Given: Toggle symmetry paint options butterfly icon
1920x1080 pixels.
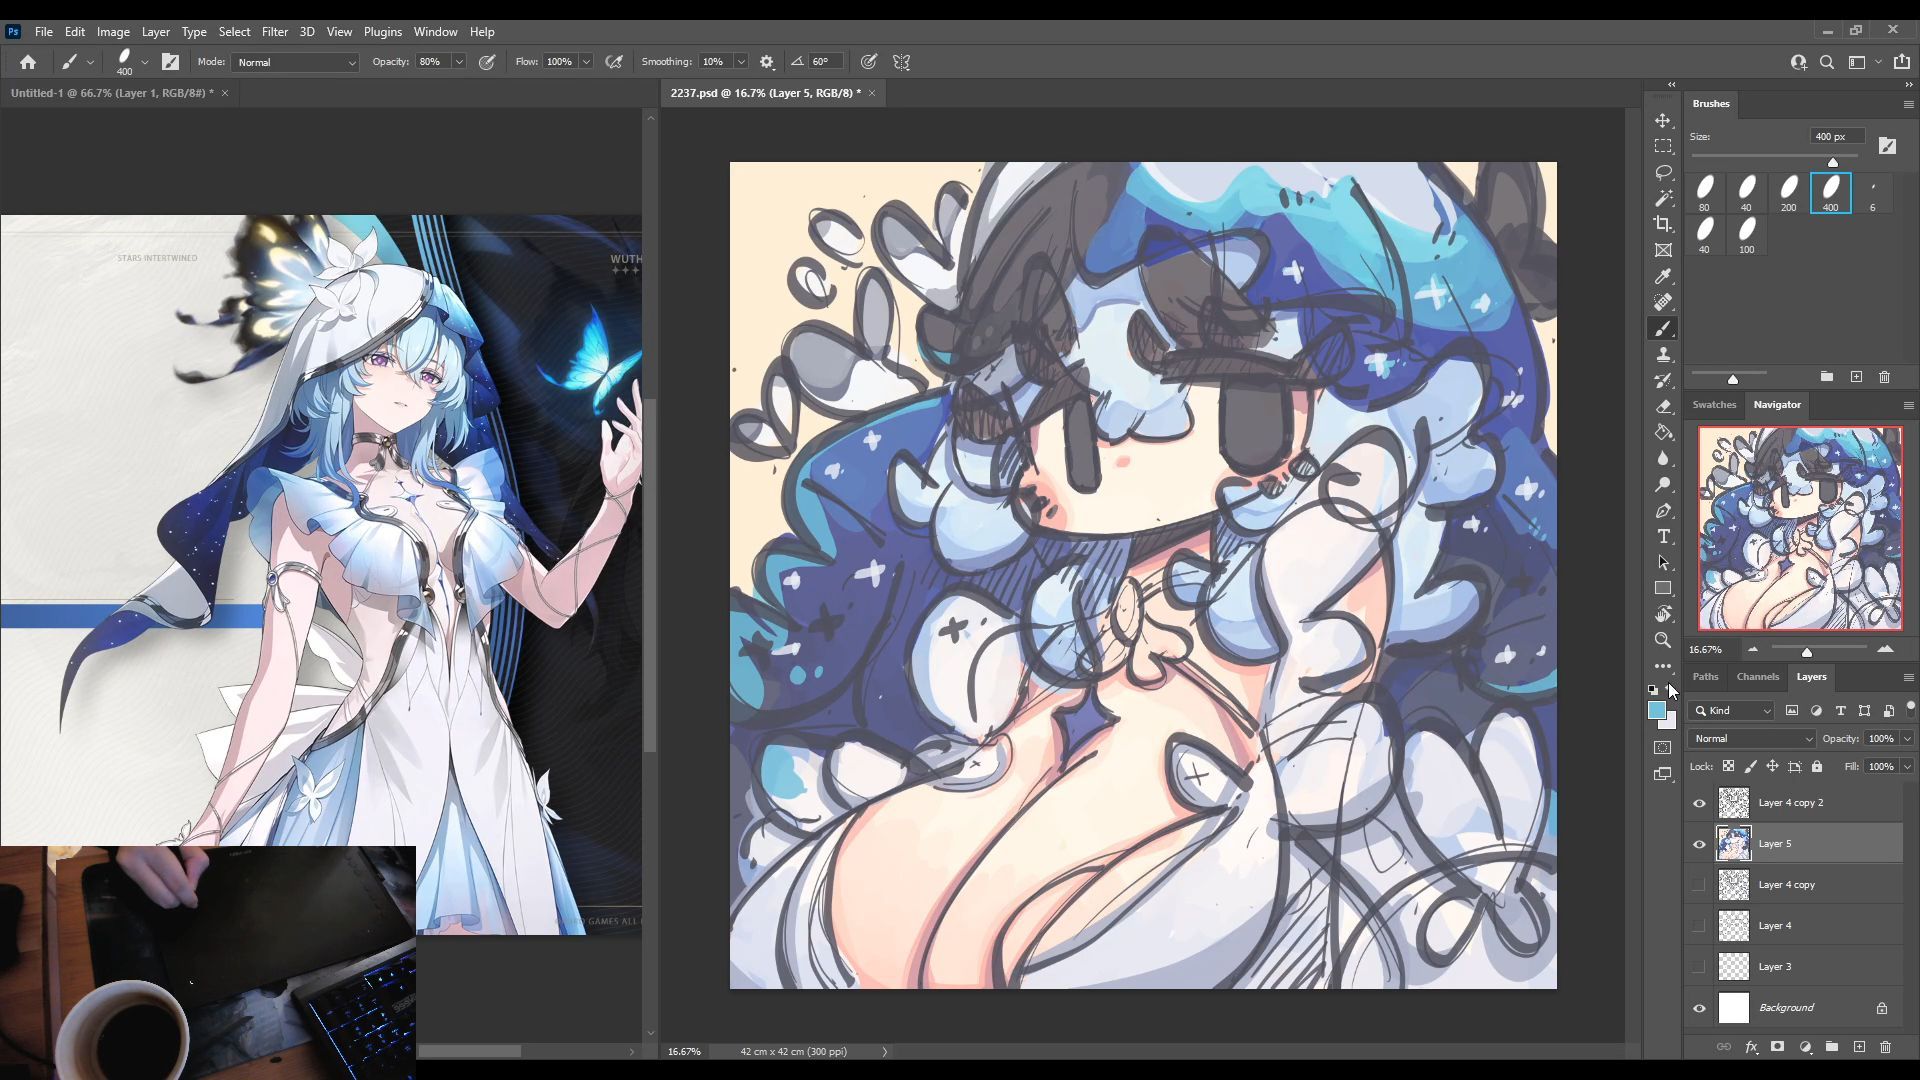Looking at the screenshot, I should click(901, 62).
